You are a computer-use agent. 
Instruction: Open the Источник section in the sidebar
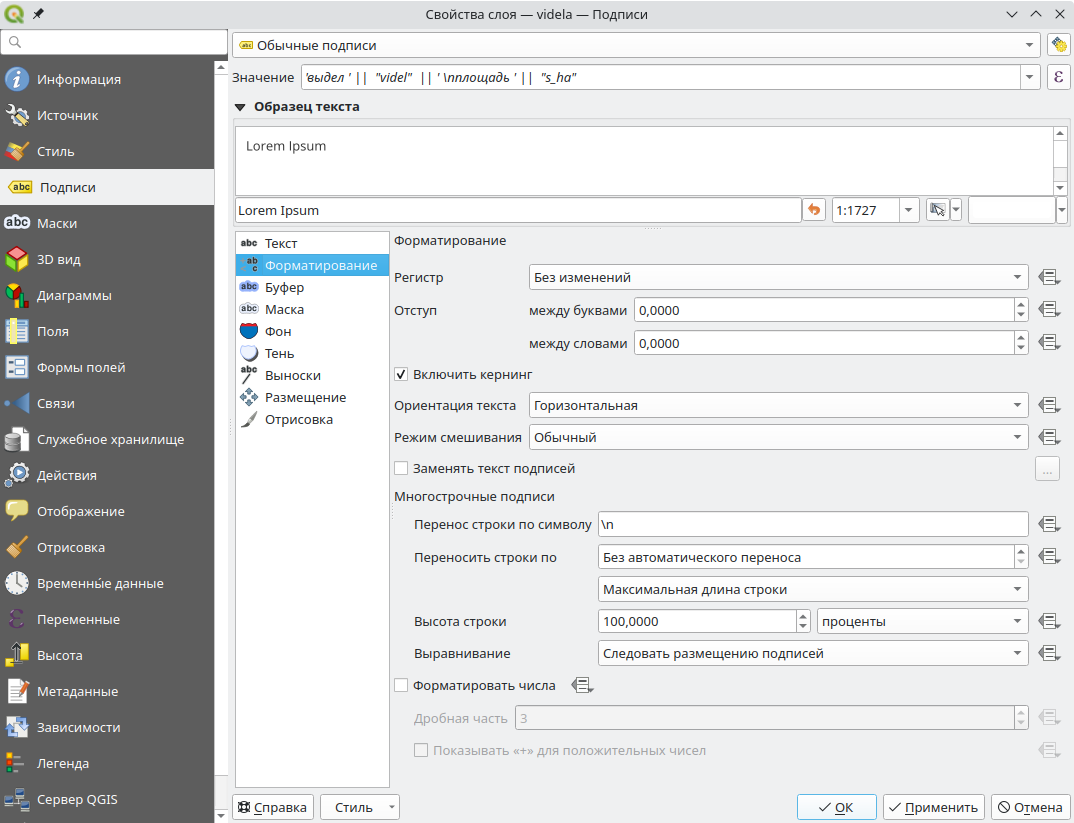(x=108, y=115)
